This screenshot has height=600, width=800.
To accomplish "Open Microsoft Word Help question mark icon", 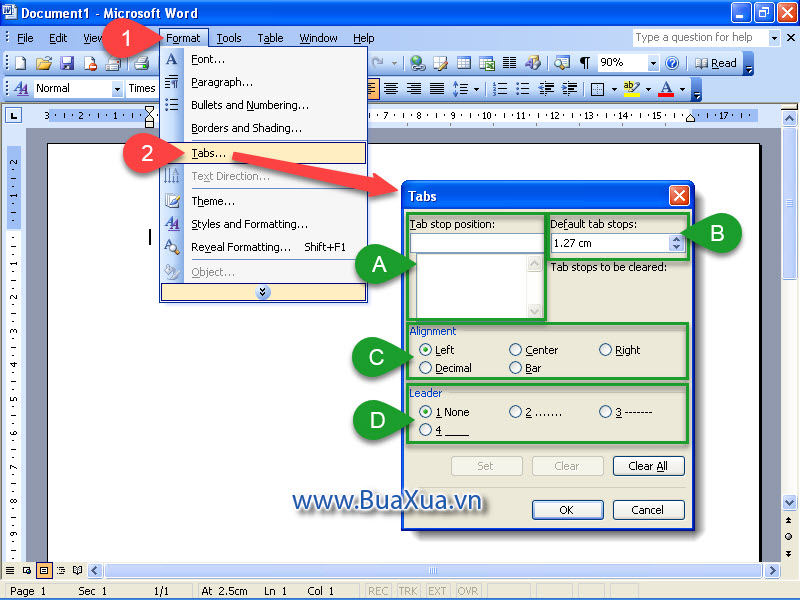I will (672, 63).
